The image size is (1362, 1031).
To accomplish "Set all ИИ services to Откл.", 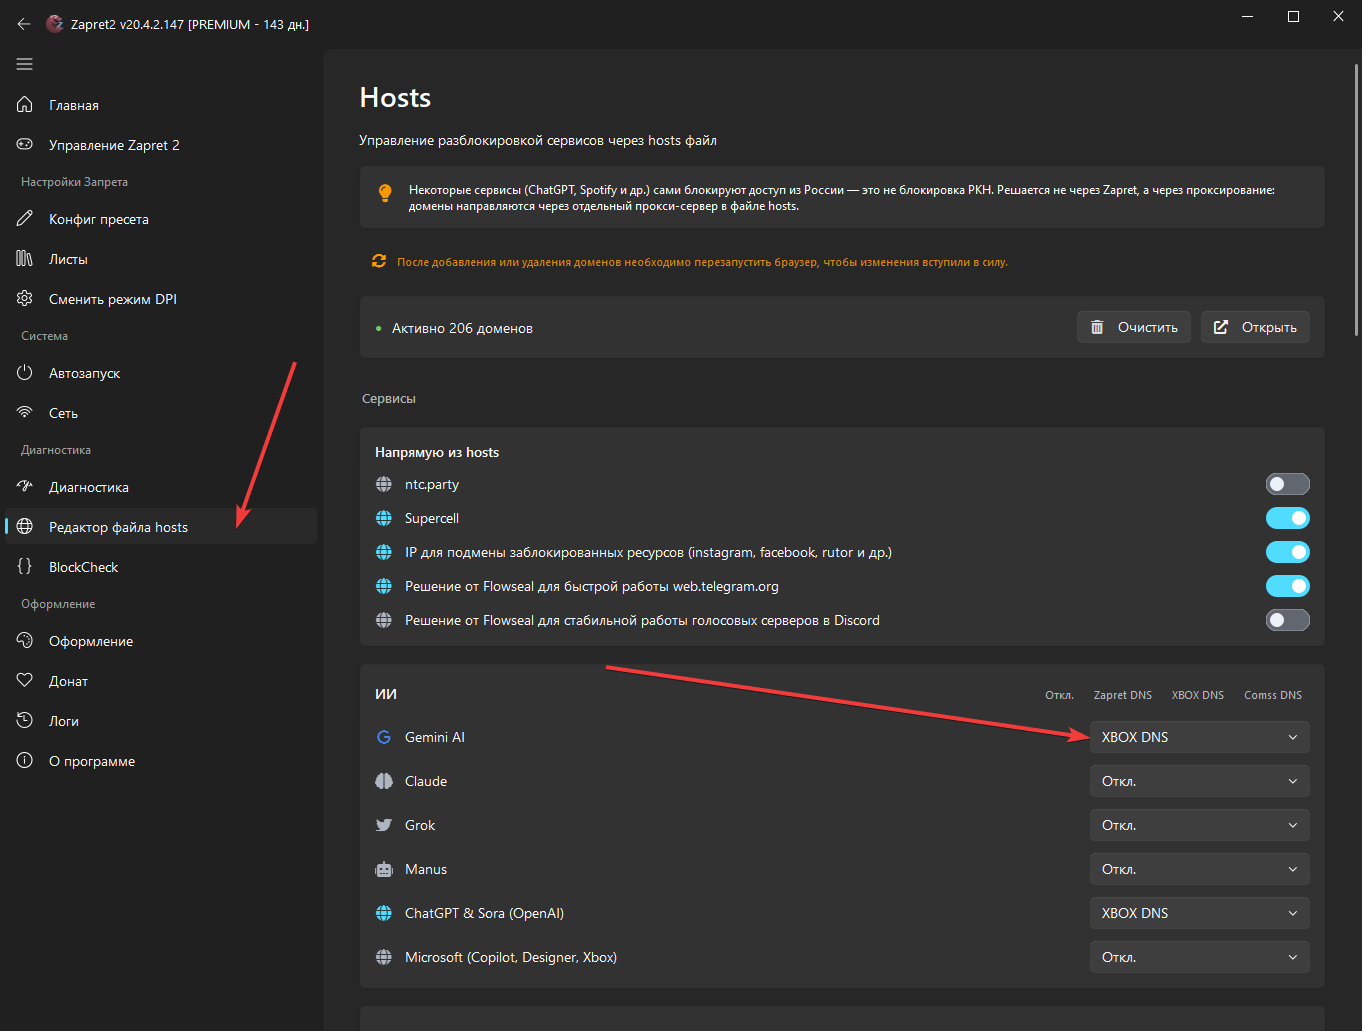I will (x=1059, y=695).
